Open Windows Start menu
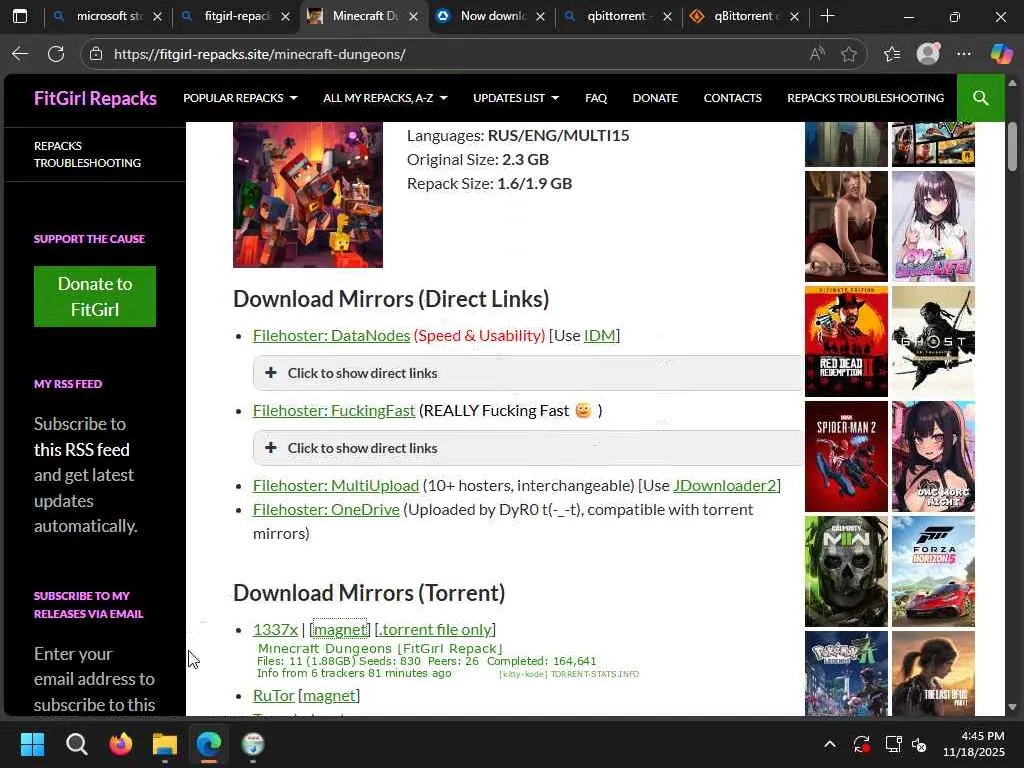 [x=32, y=744]
